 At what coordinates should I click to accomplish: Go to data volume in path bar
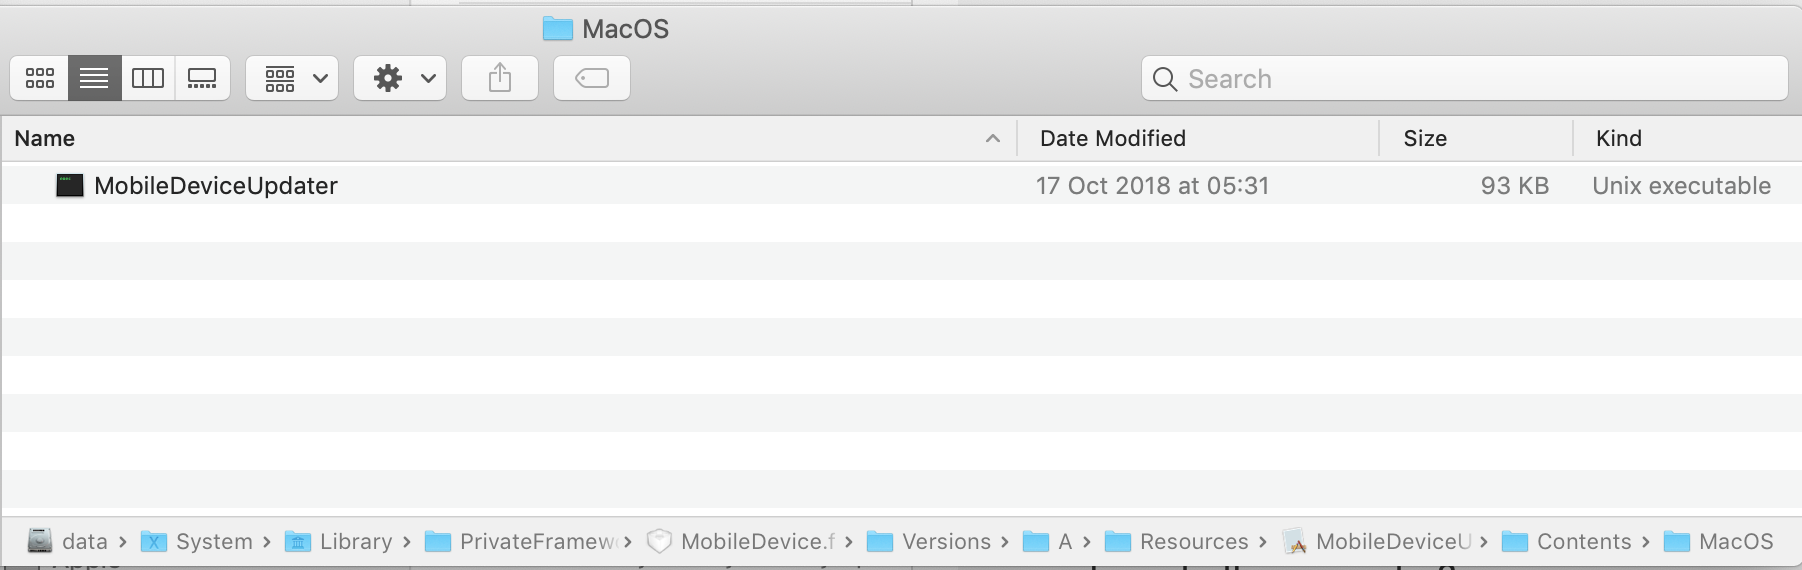click(82, 542)
